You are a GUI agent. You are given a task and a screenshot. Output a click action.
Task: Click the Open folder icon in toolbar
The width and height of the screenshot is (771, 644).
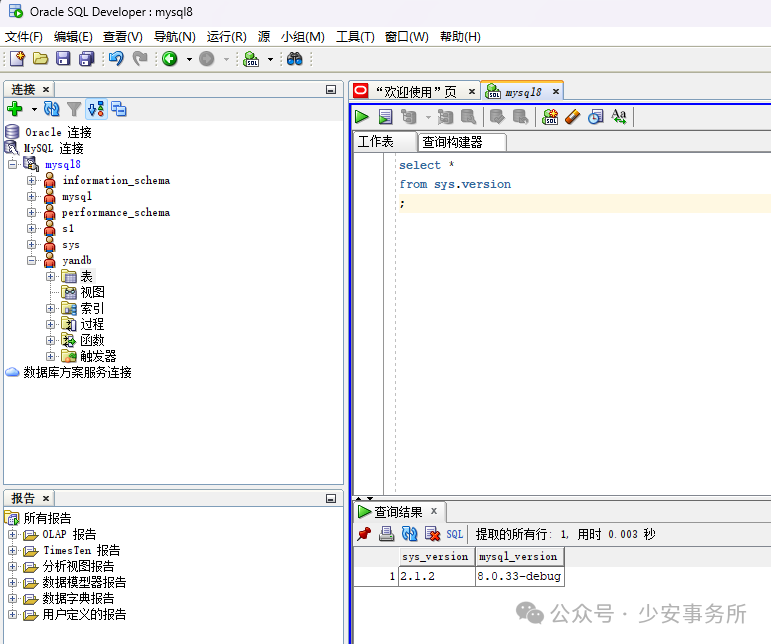pyautogui.click(x=40, y=59)
